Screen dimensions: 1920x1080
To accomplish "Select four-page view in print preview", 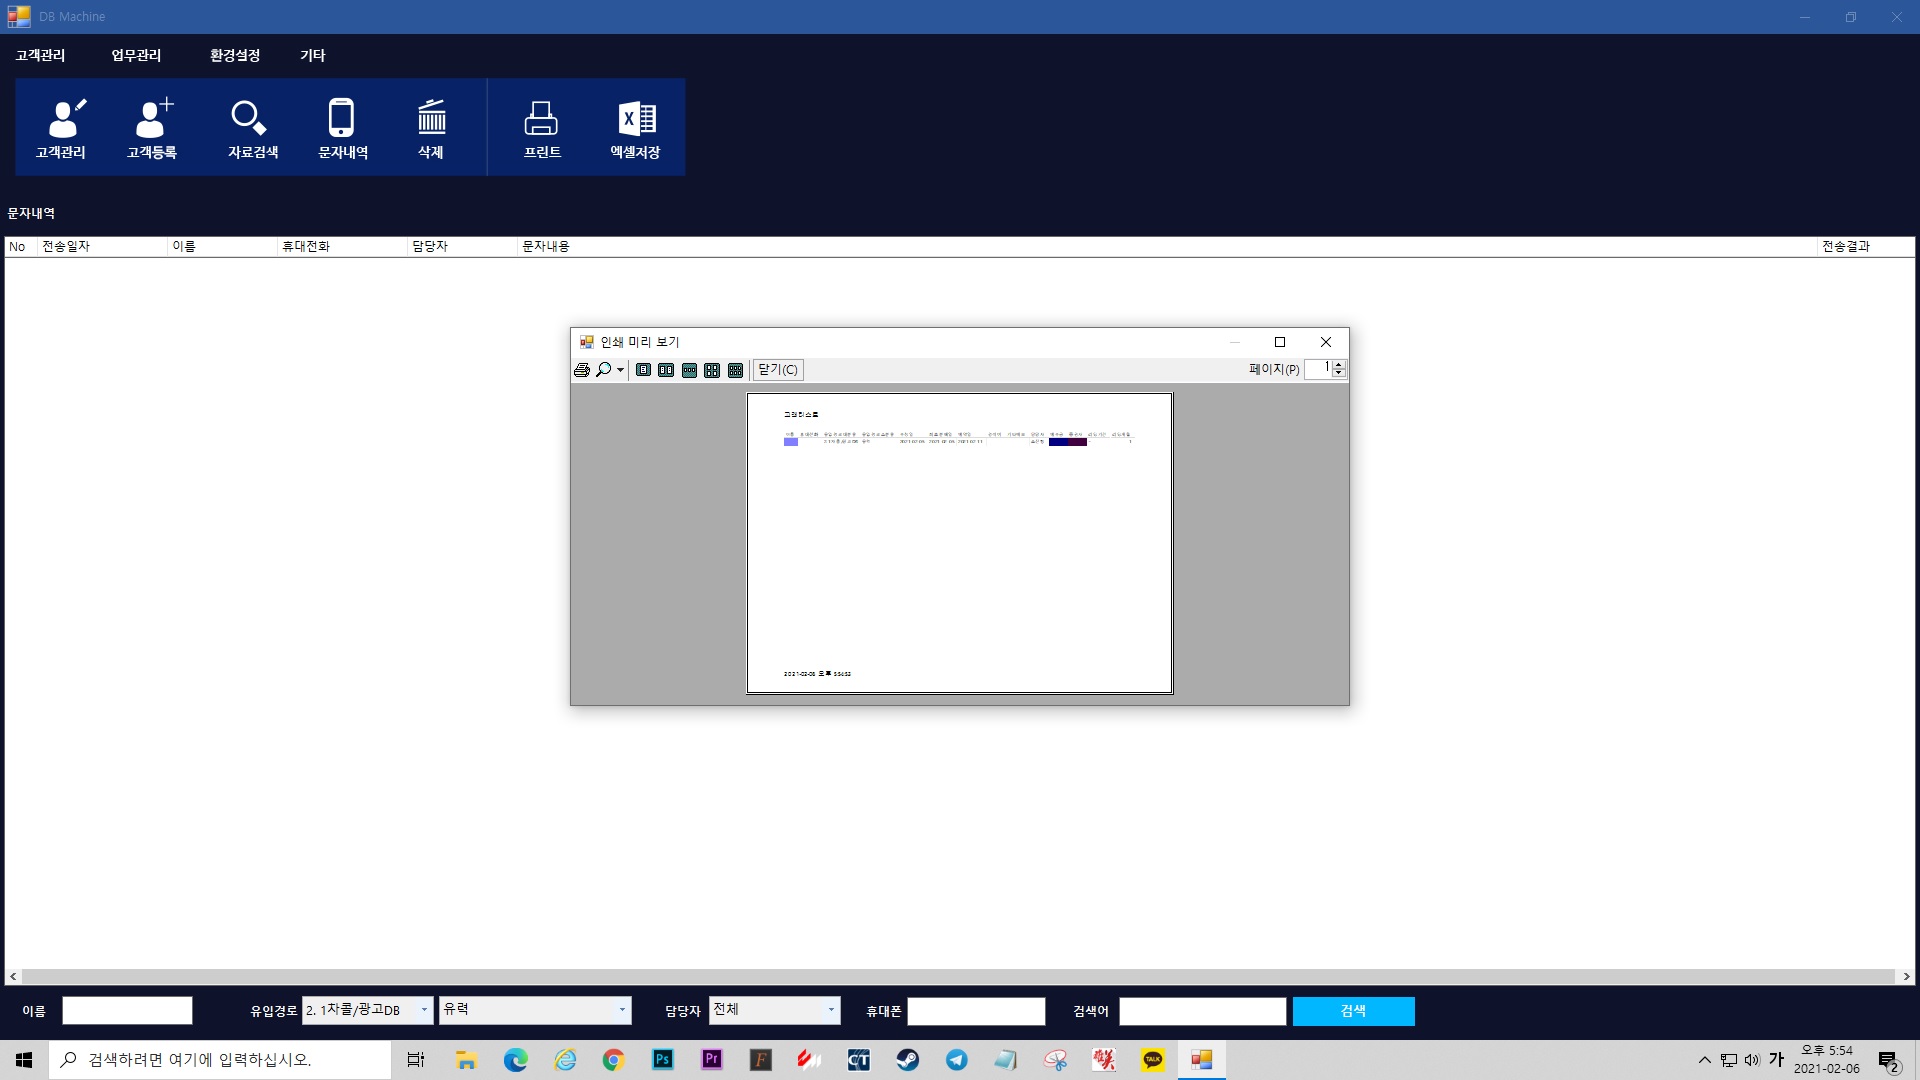I will pos(712,370).
